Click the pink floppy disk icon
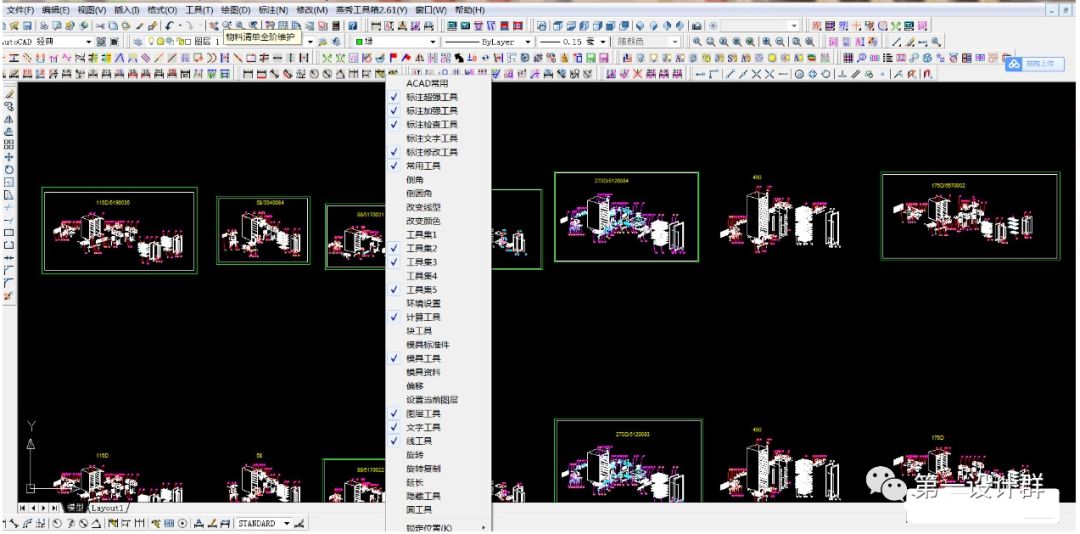Image resolution: width=1080 pixels, height=534 pixels. click(x=603, y=58)
